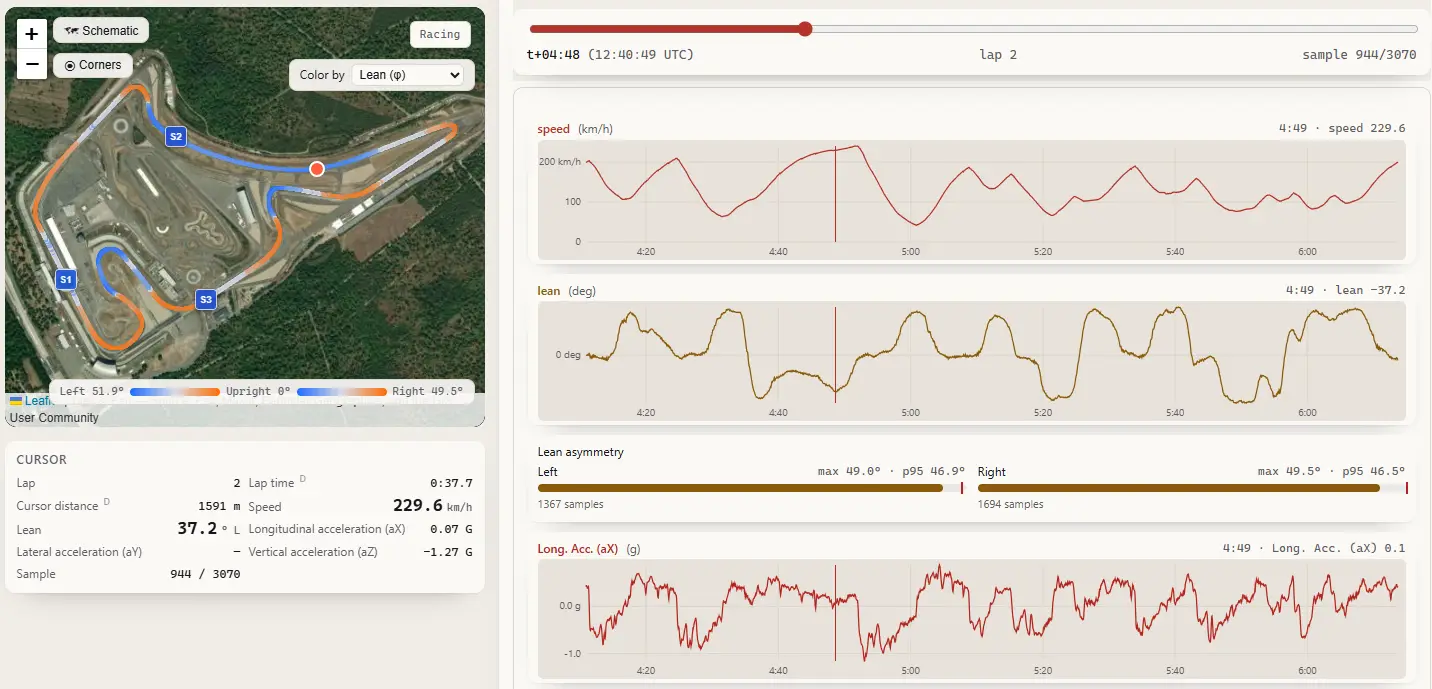This screenshot has height=689, width=1432.
Task: Click the Sample 944 / 3070 value in the CURSOR panel
Action: click(x=205, y=574)
